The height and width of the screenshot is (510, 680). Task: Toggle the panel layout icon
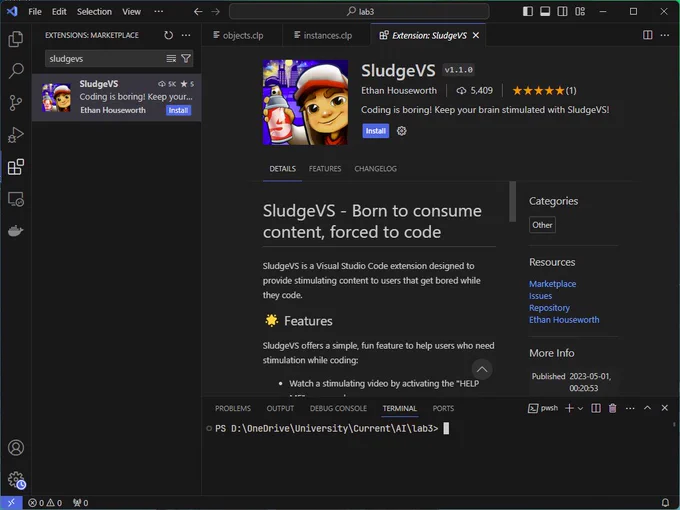(545, 12)
